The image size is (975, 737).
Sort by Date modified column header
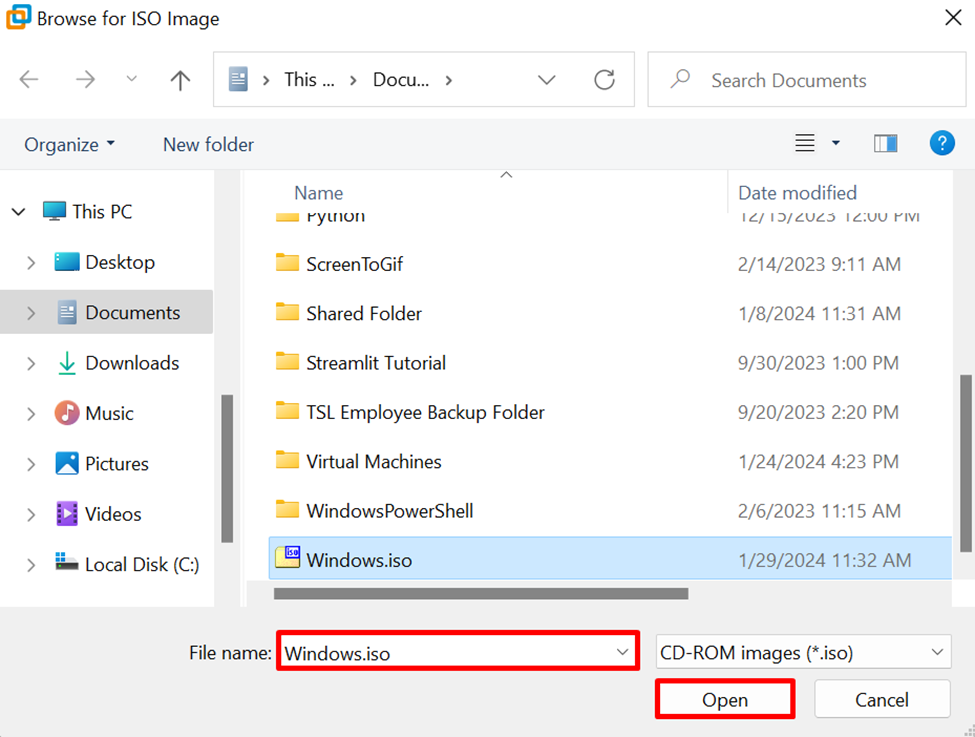pos(797,193)
